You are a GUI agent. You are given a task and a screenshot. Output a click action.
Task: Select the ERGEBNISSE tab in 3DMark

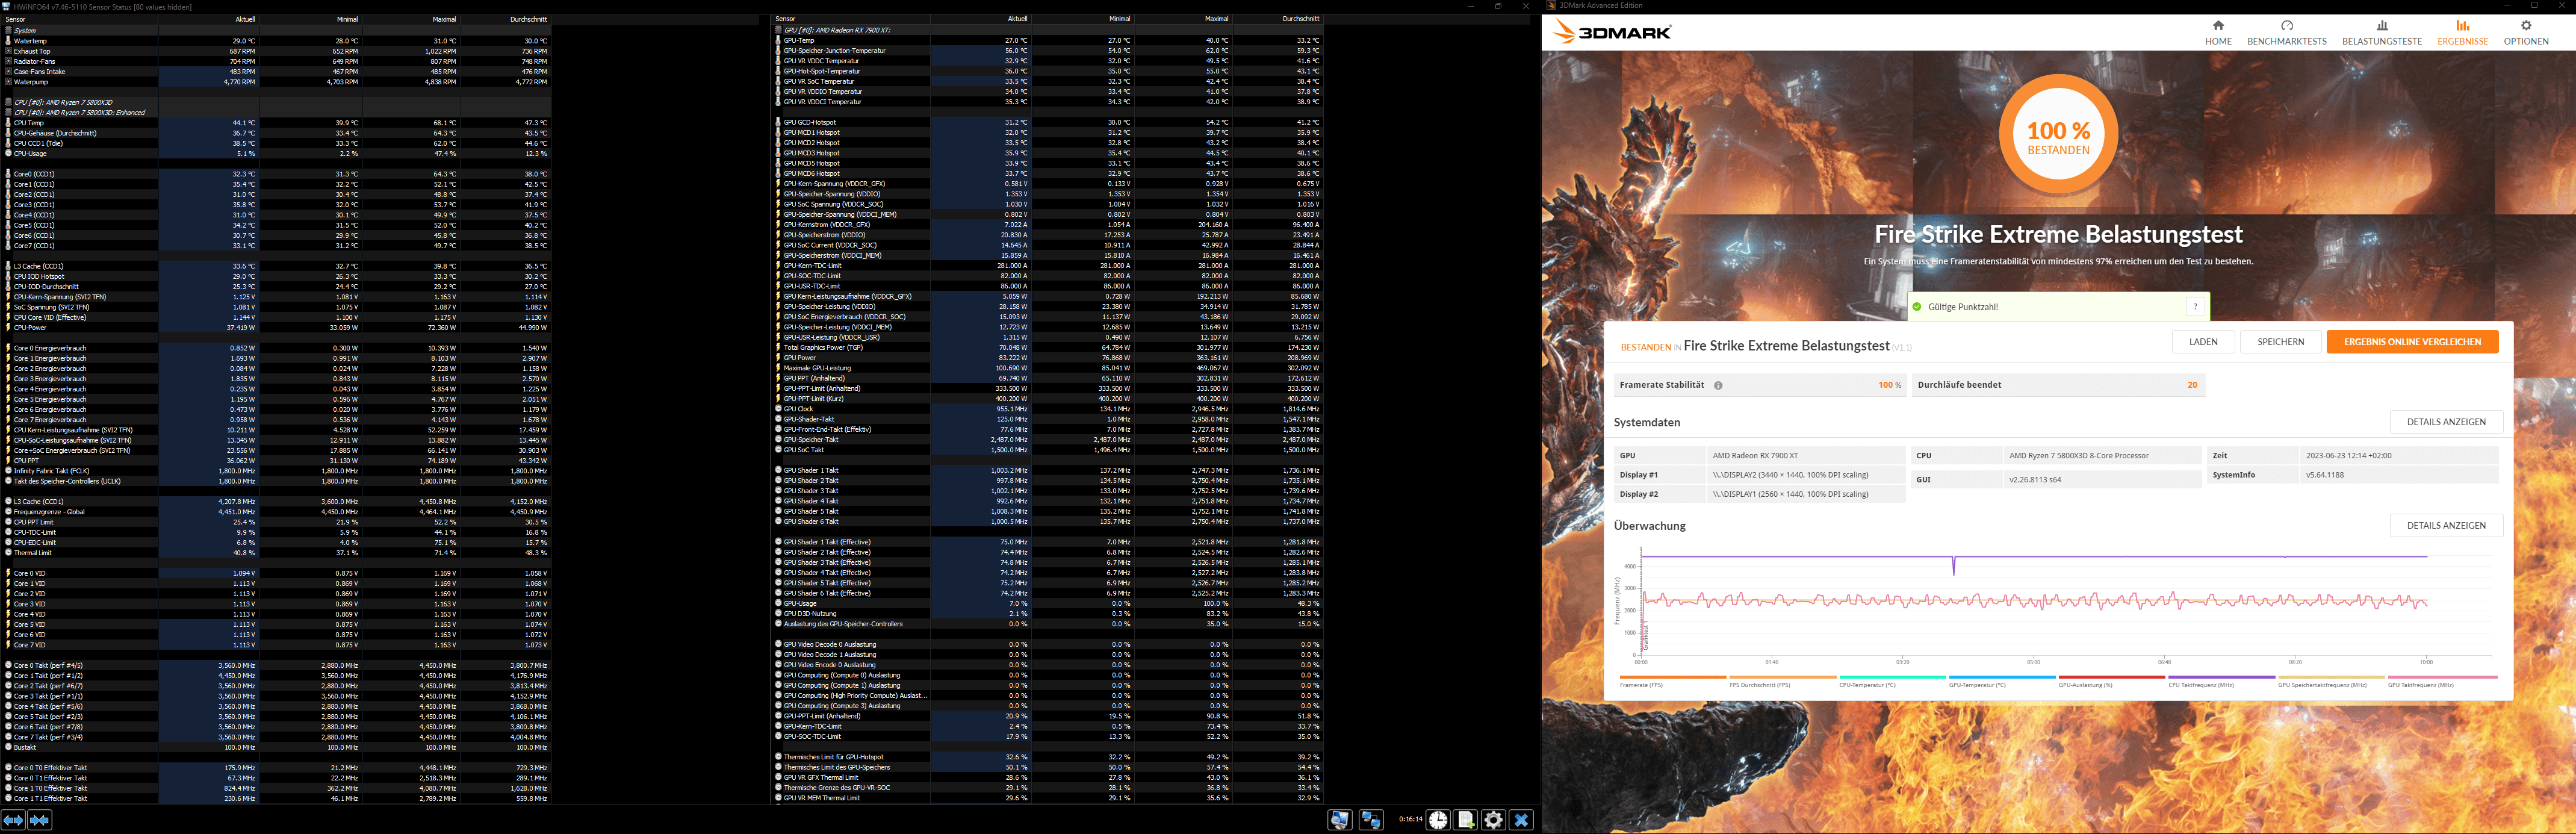click(x=2462, y=33)
